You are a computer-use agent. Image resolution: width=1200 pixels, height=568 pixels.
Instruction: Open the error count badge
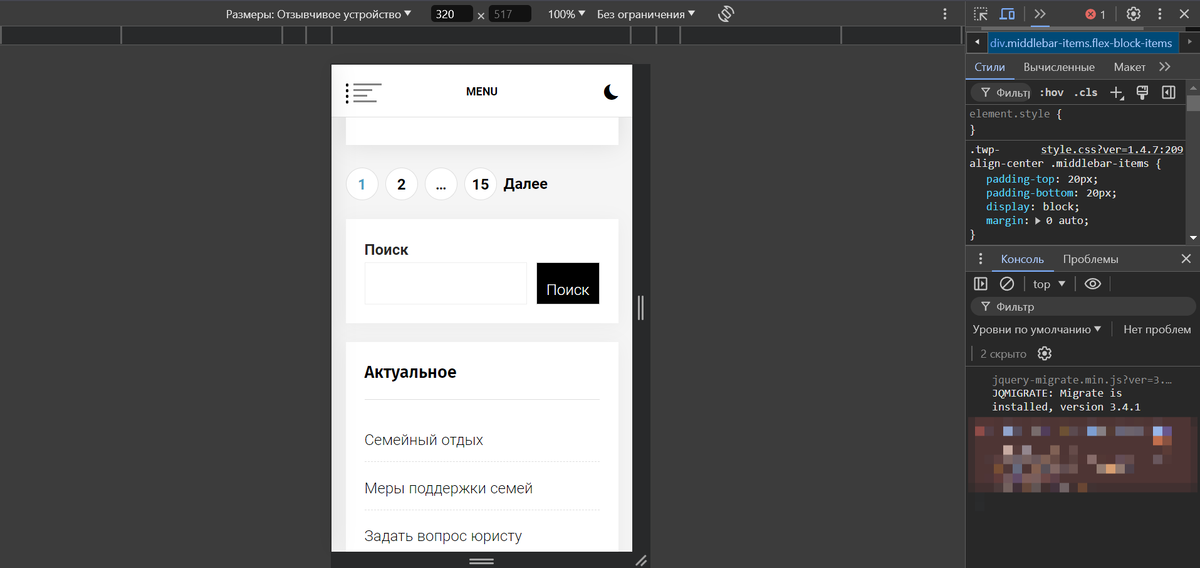pyautogui.click(x=1096, y=14)
